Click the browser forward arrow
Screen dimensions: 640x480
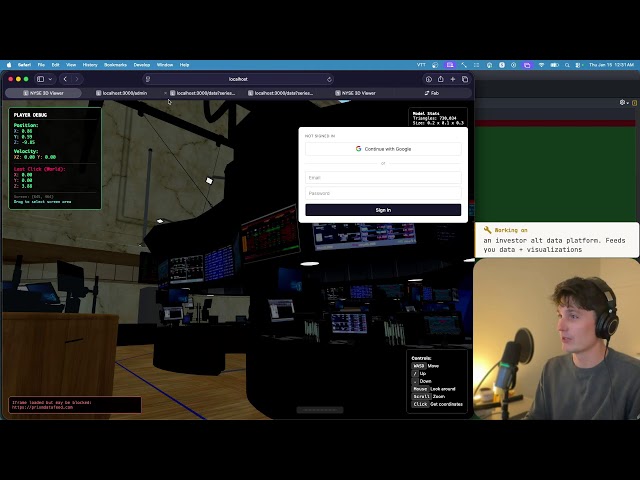77,79
